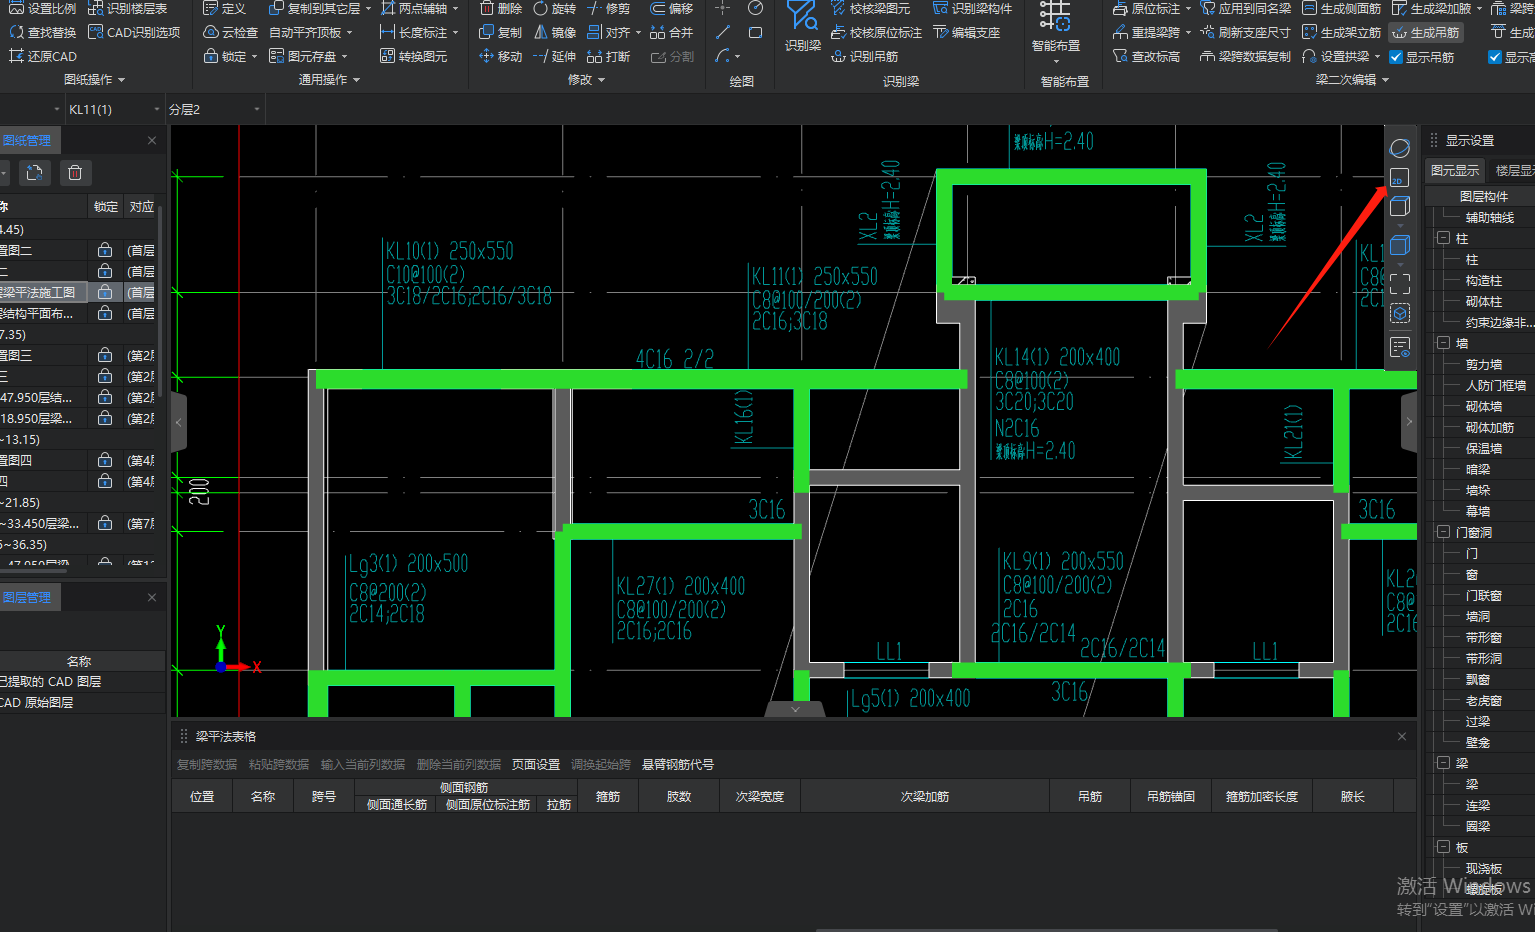Switch to the 楼层显示 tab
The image size is (1535, 932).
tap(1514, 170)
